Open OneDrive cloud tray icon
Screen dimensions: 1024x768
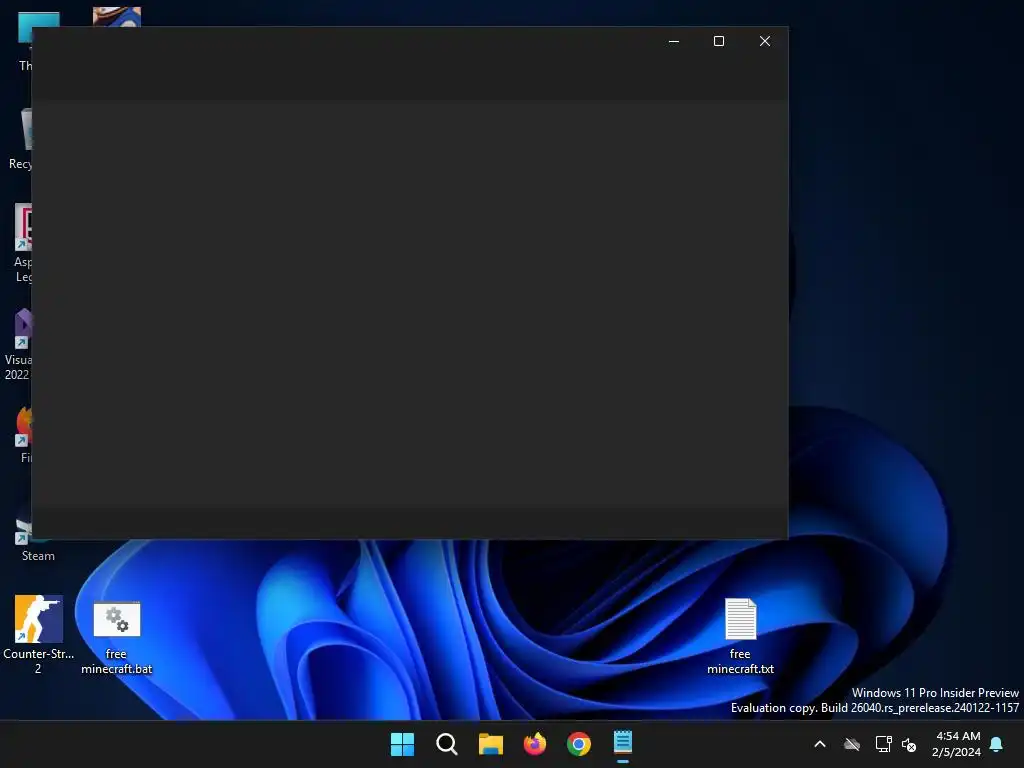coord(852,744)
